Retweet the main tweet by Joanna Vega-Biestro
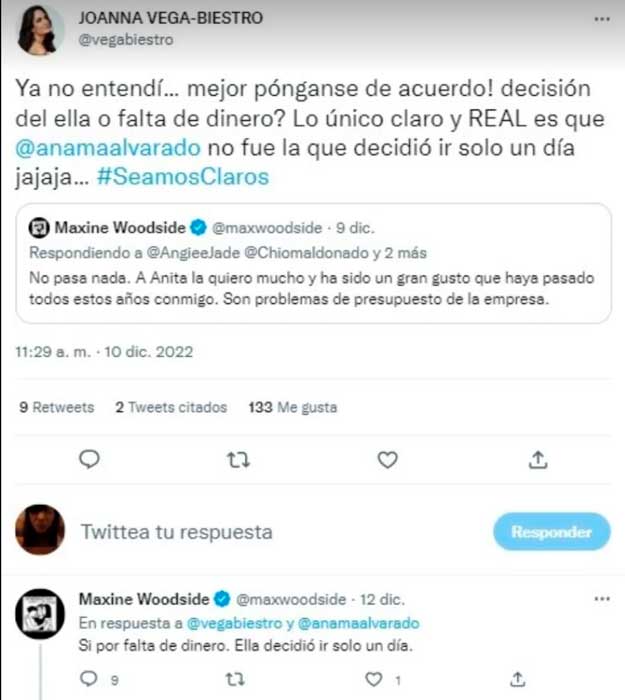Screen dimensions: 625x700 (x=238, y=460)
